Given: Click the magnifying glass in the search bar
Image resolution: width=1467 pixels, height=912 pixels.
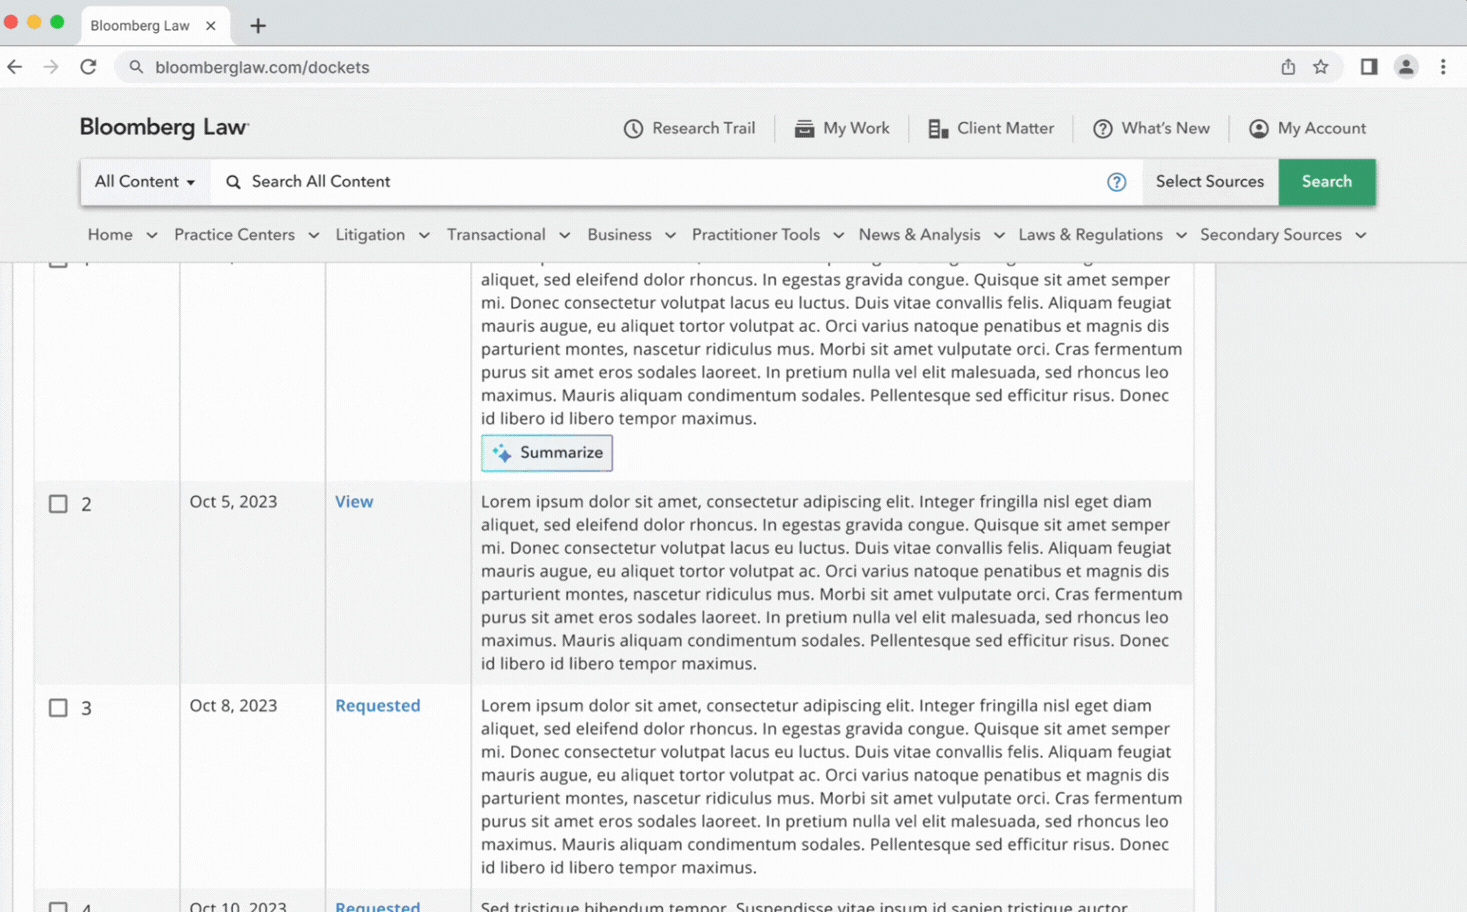Looking at the screenshot, I should pos(233,181).
